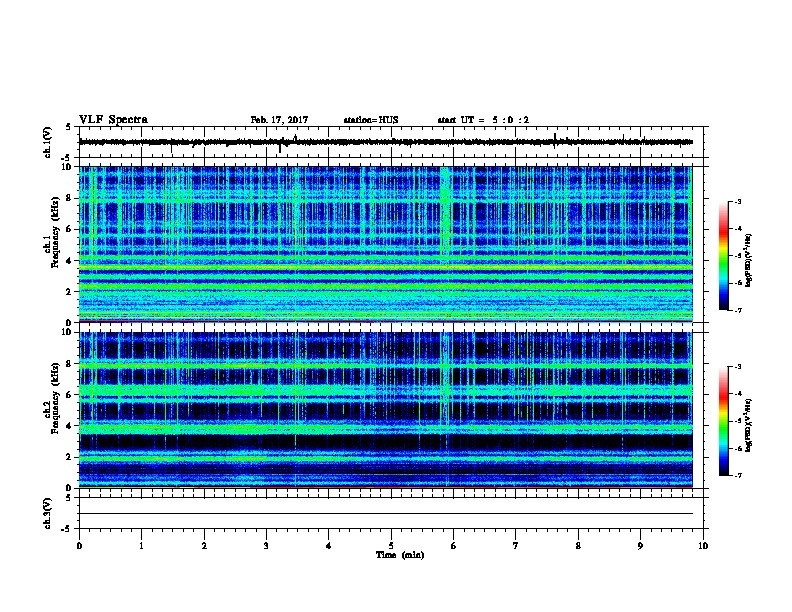Click the "4" kHz tick on ch.1 axis

(x=71, y=261)
